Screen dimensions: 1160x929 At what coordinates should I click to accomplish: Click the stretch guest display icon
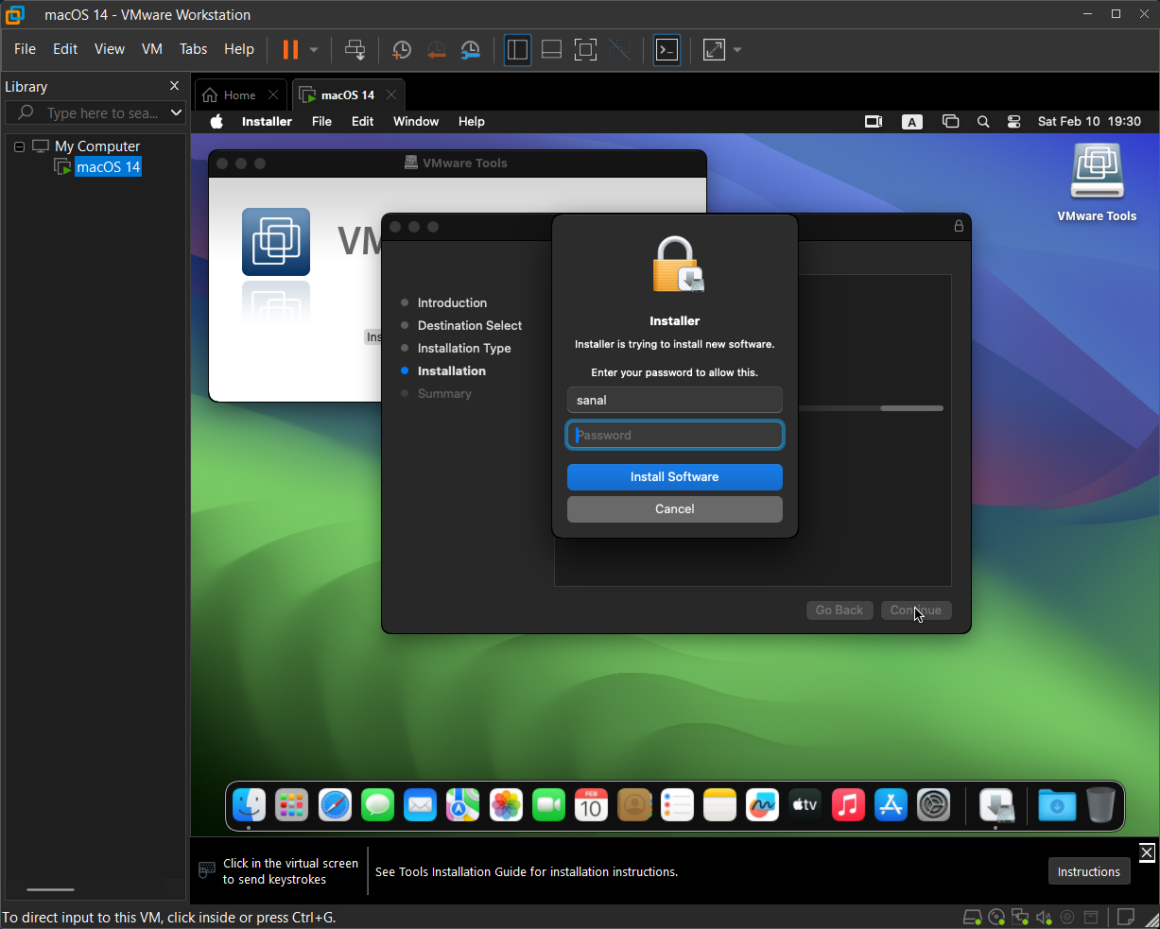click(714, 50)
